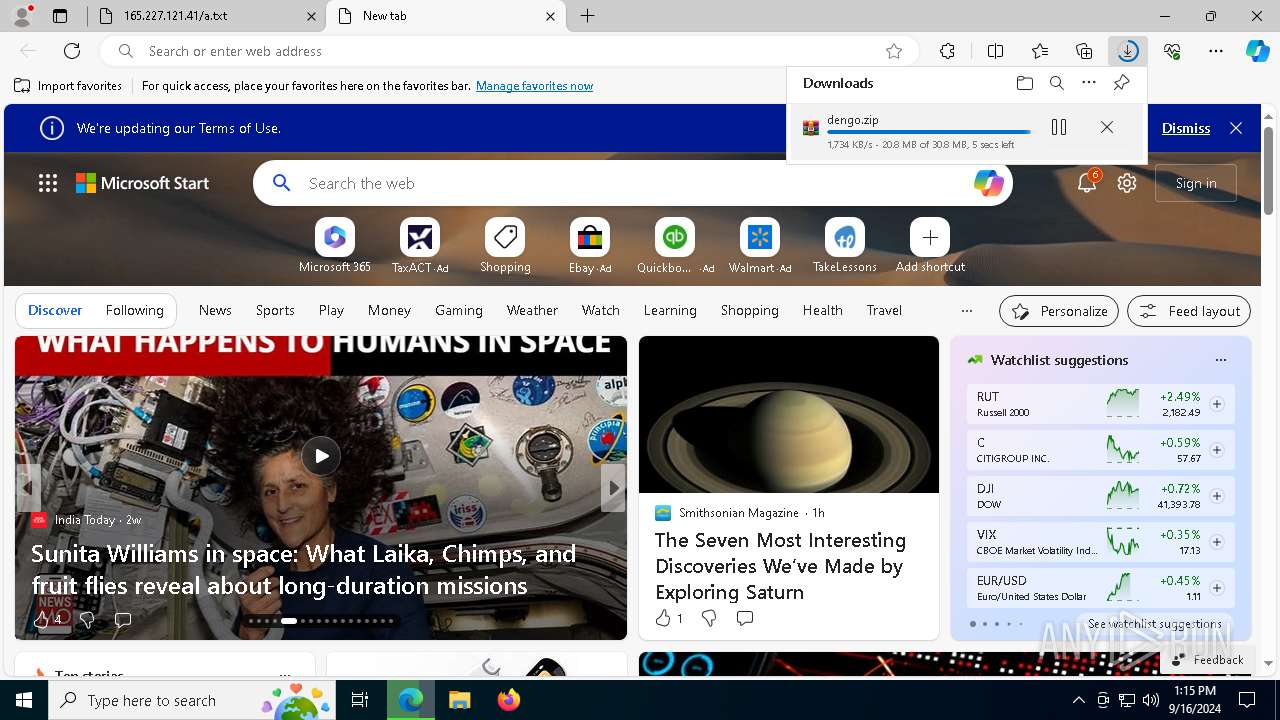Cancel the dengo.zip download
1280x720 pixels.
click(x=1106, y=127)
